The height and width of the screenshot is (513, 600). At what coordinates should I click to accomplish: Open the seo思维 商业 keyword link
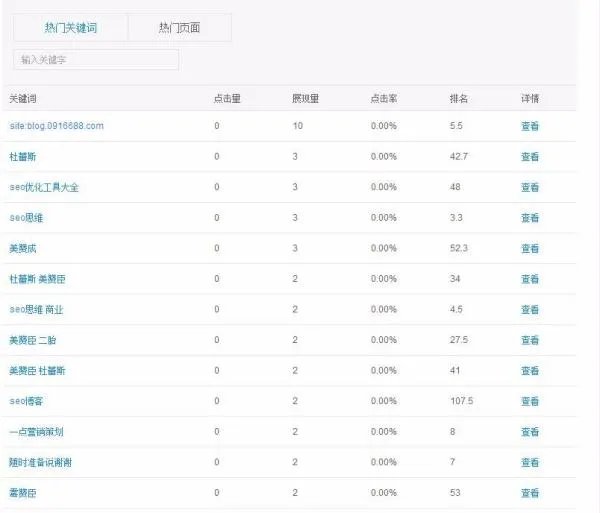(x=36, y=309)
